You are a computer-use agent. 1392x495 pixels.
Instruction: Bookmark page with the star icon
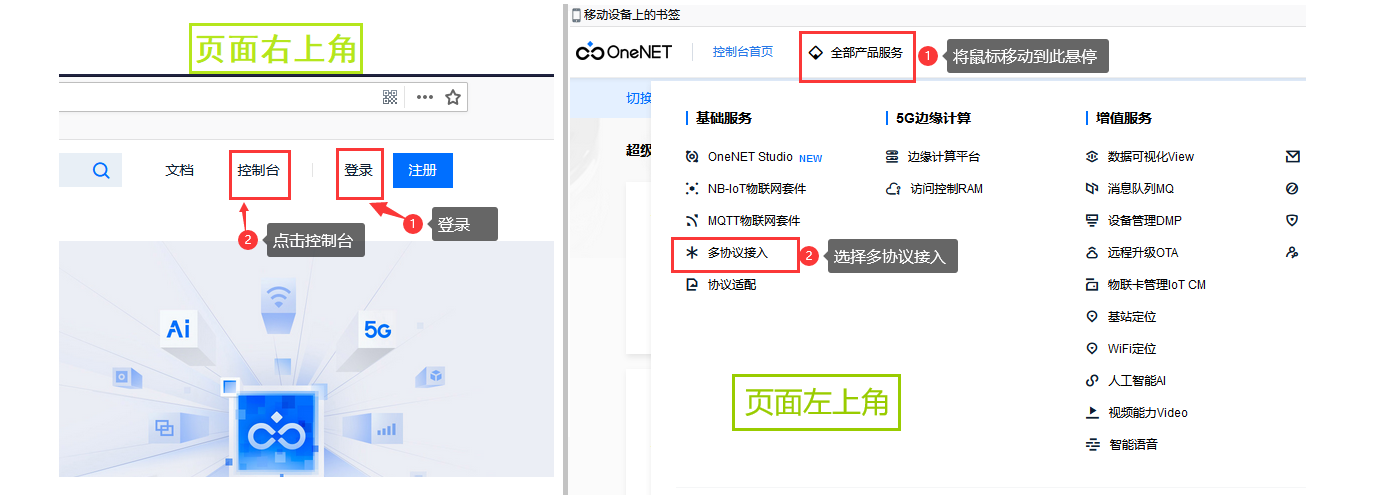pos(453,97)
